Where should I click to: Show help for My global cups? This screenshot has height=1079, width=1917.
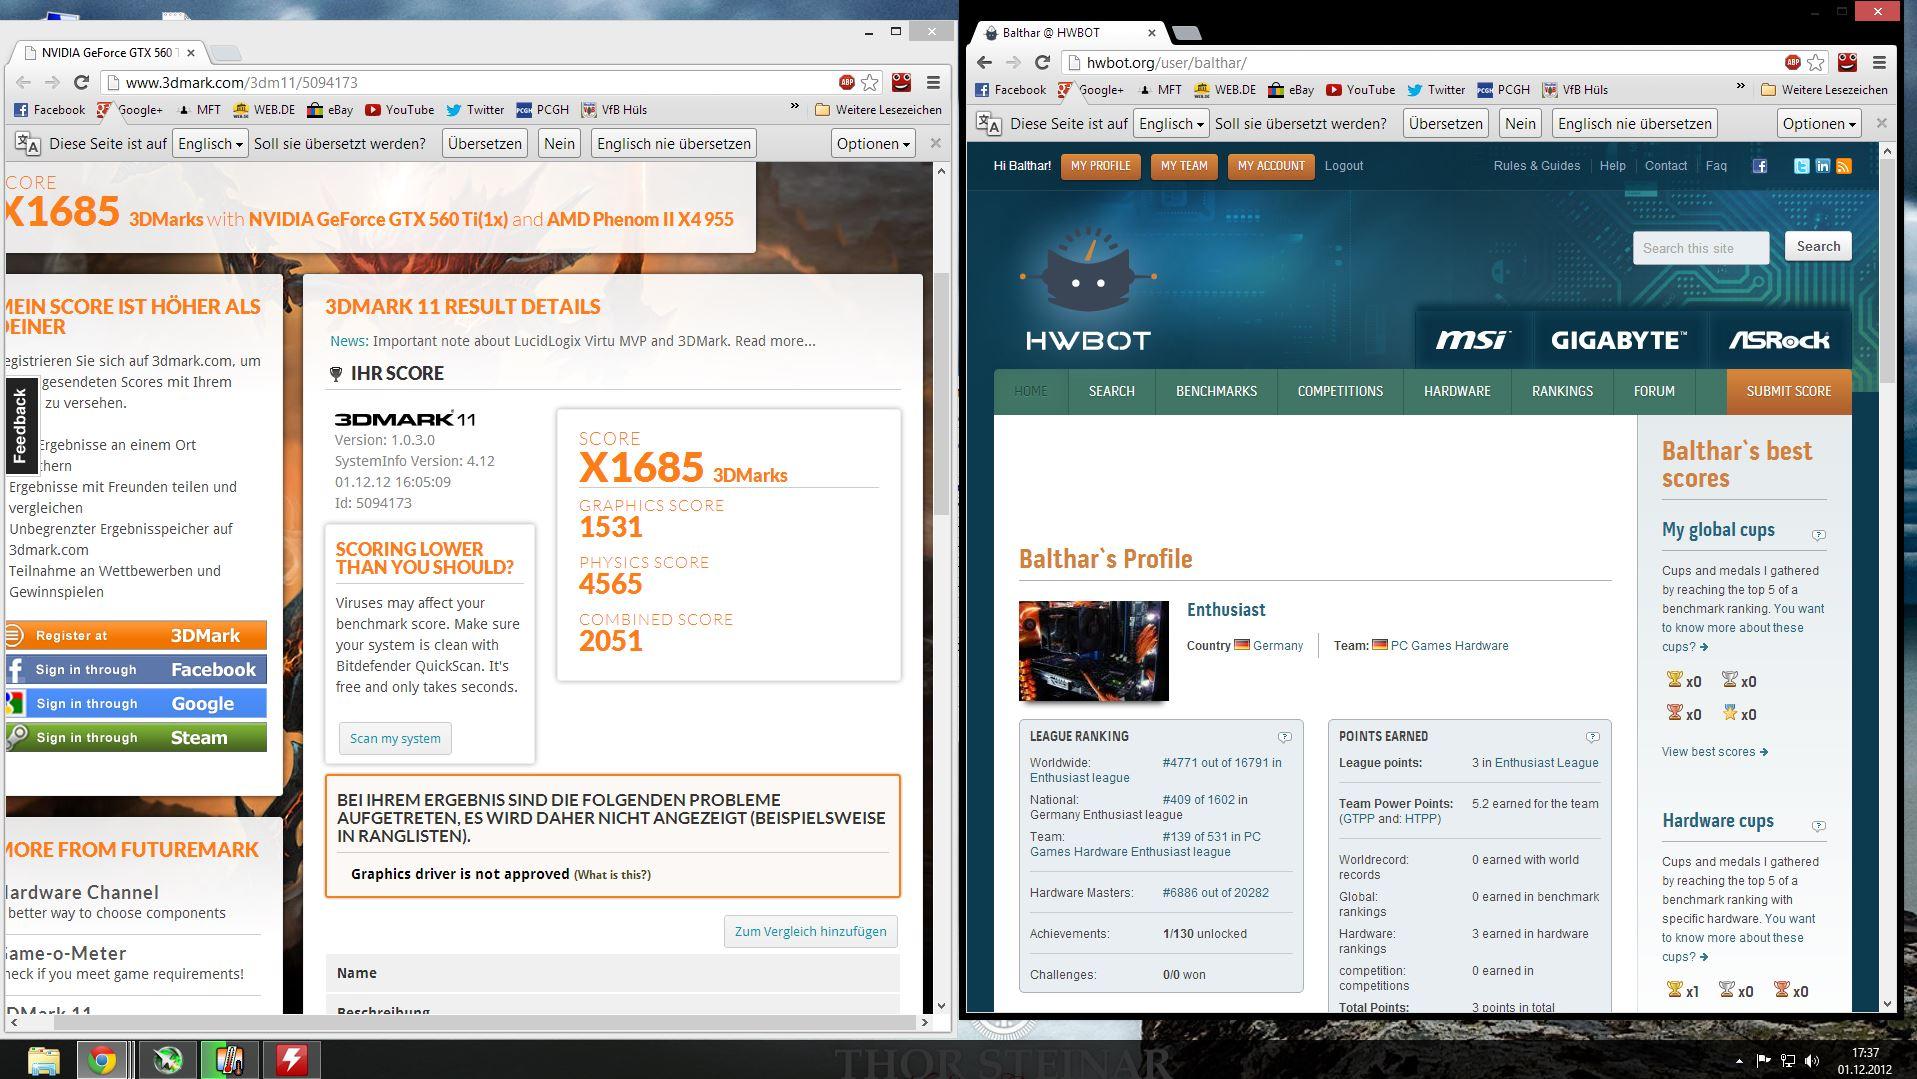click(1818, 535)
